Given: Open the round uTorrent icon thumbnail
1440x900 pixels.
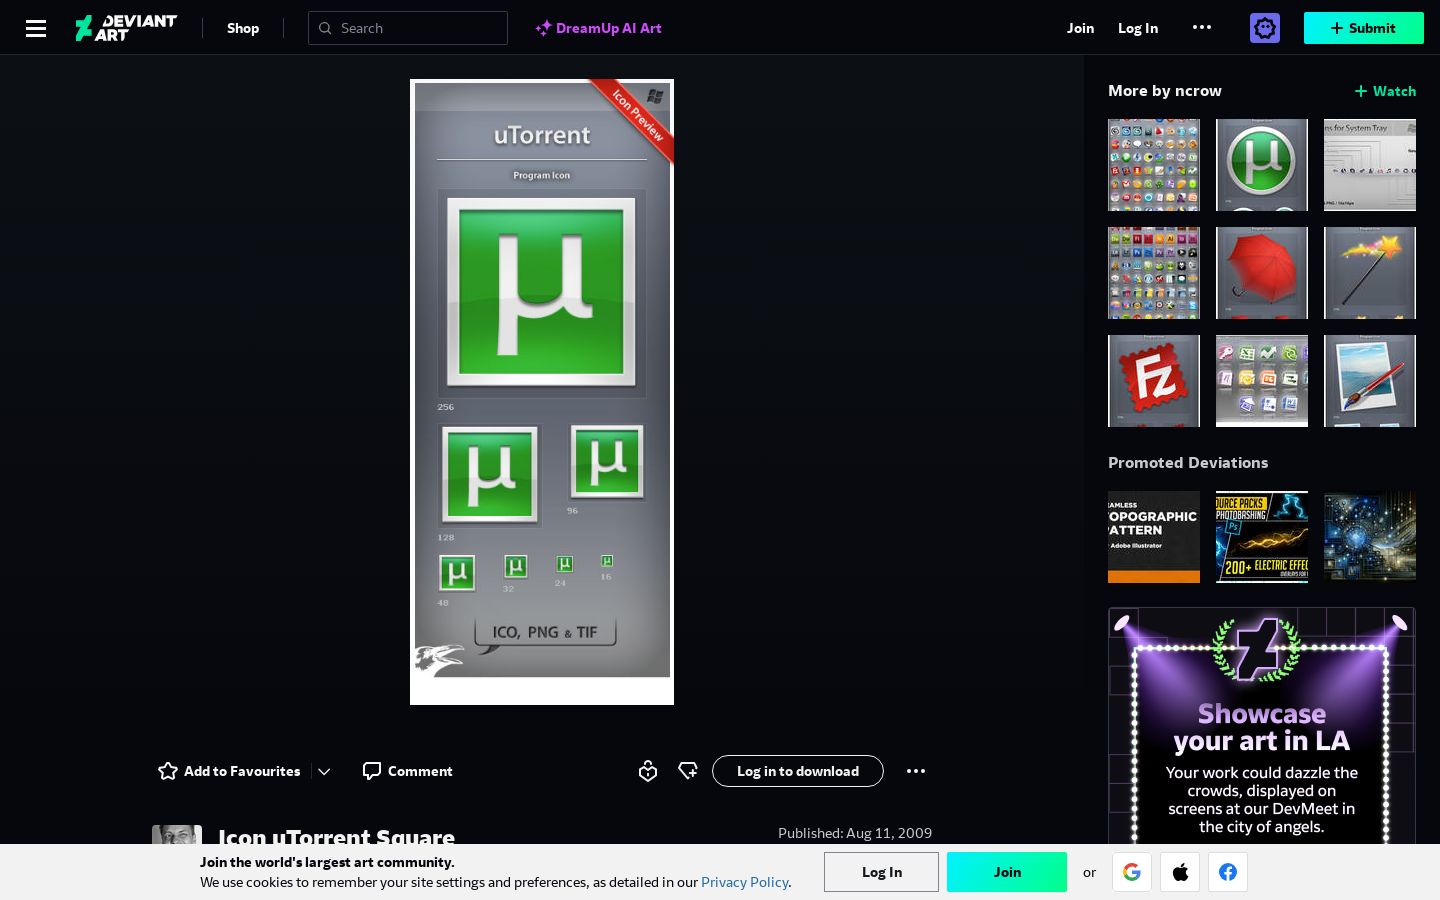Looking at the screenshot, I should click(x=1262, y=165).
